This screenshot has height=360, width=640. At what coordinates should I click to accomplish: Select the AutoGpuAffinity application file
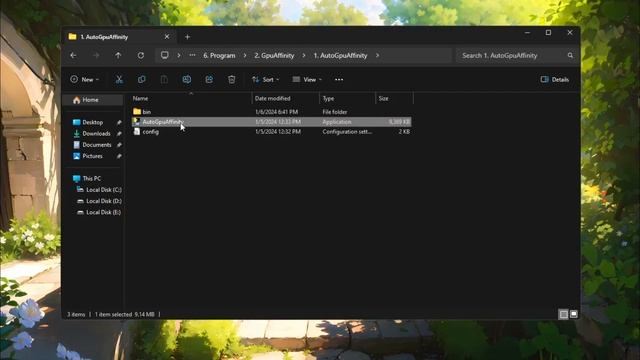[271, 122]
